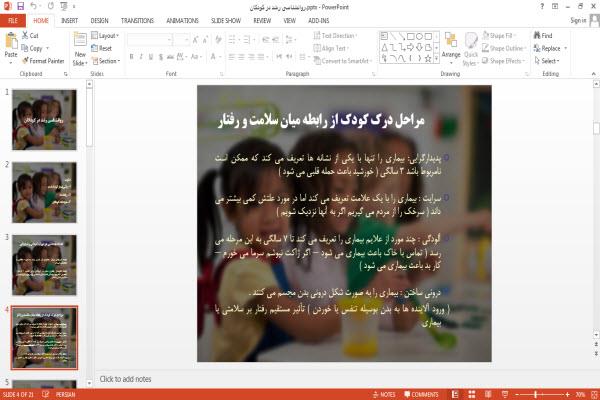This screenshot has width=600, height=400.
Task: Open the Quick Styles gallery
Action: (x=471, y=49)
